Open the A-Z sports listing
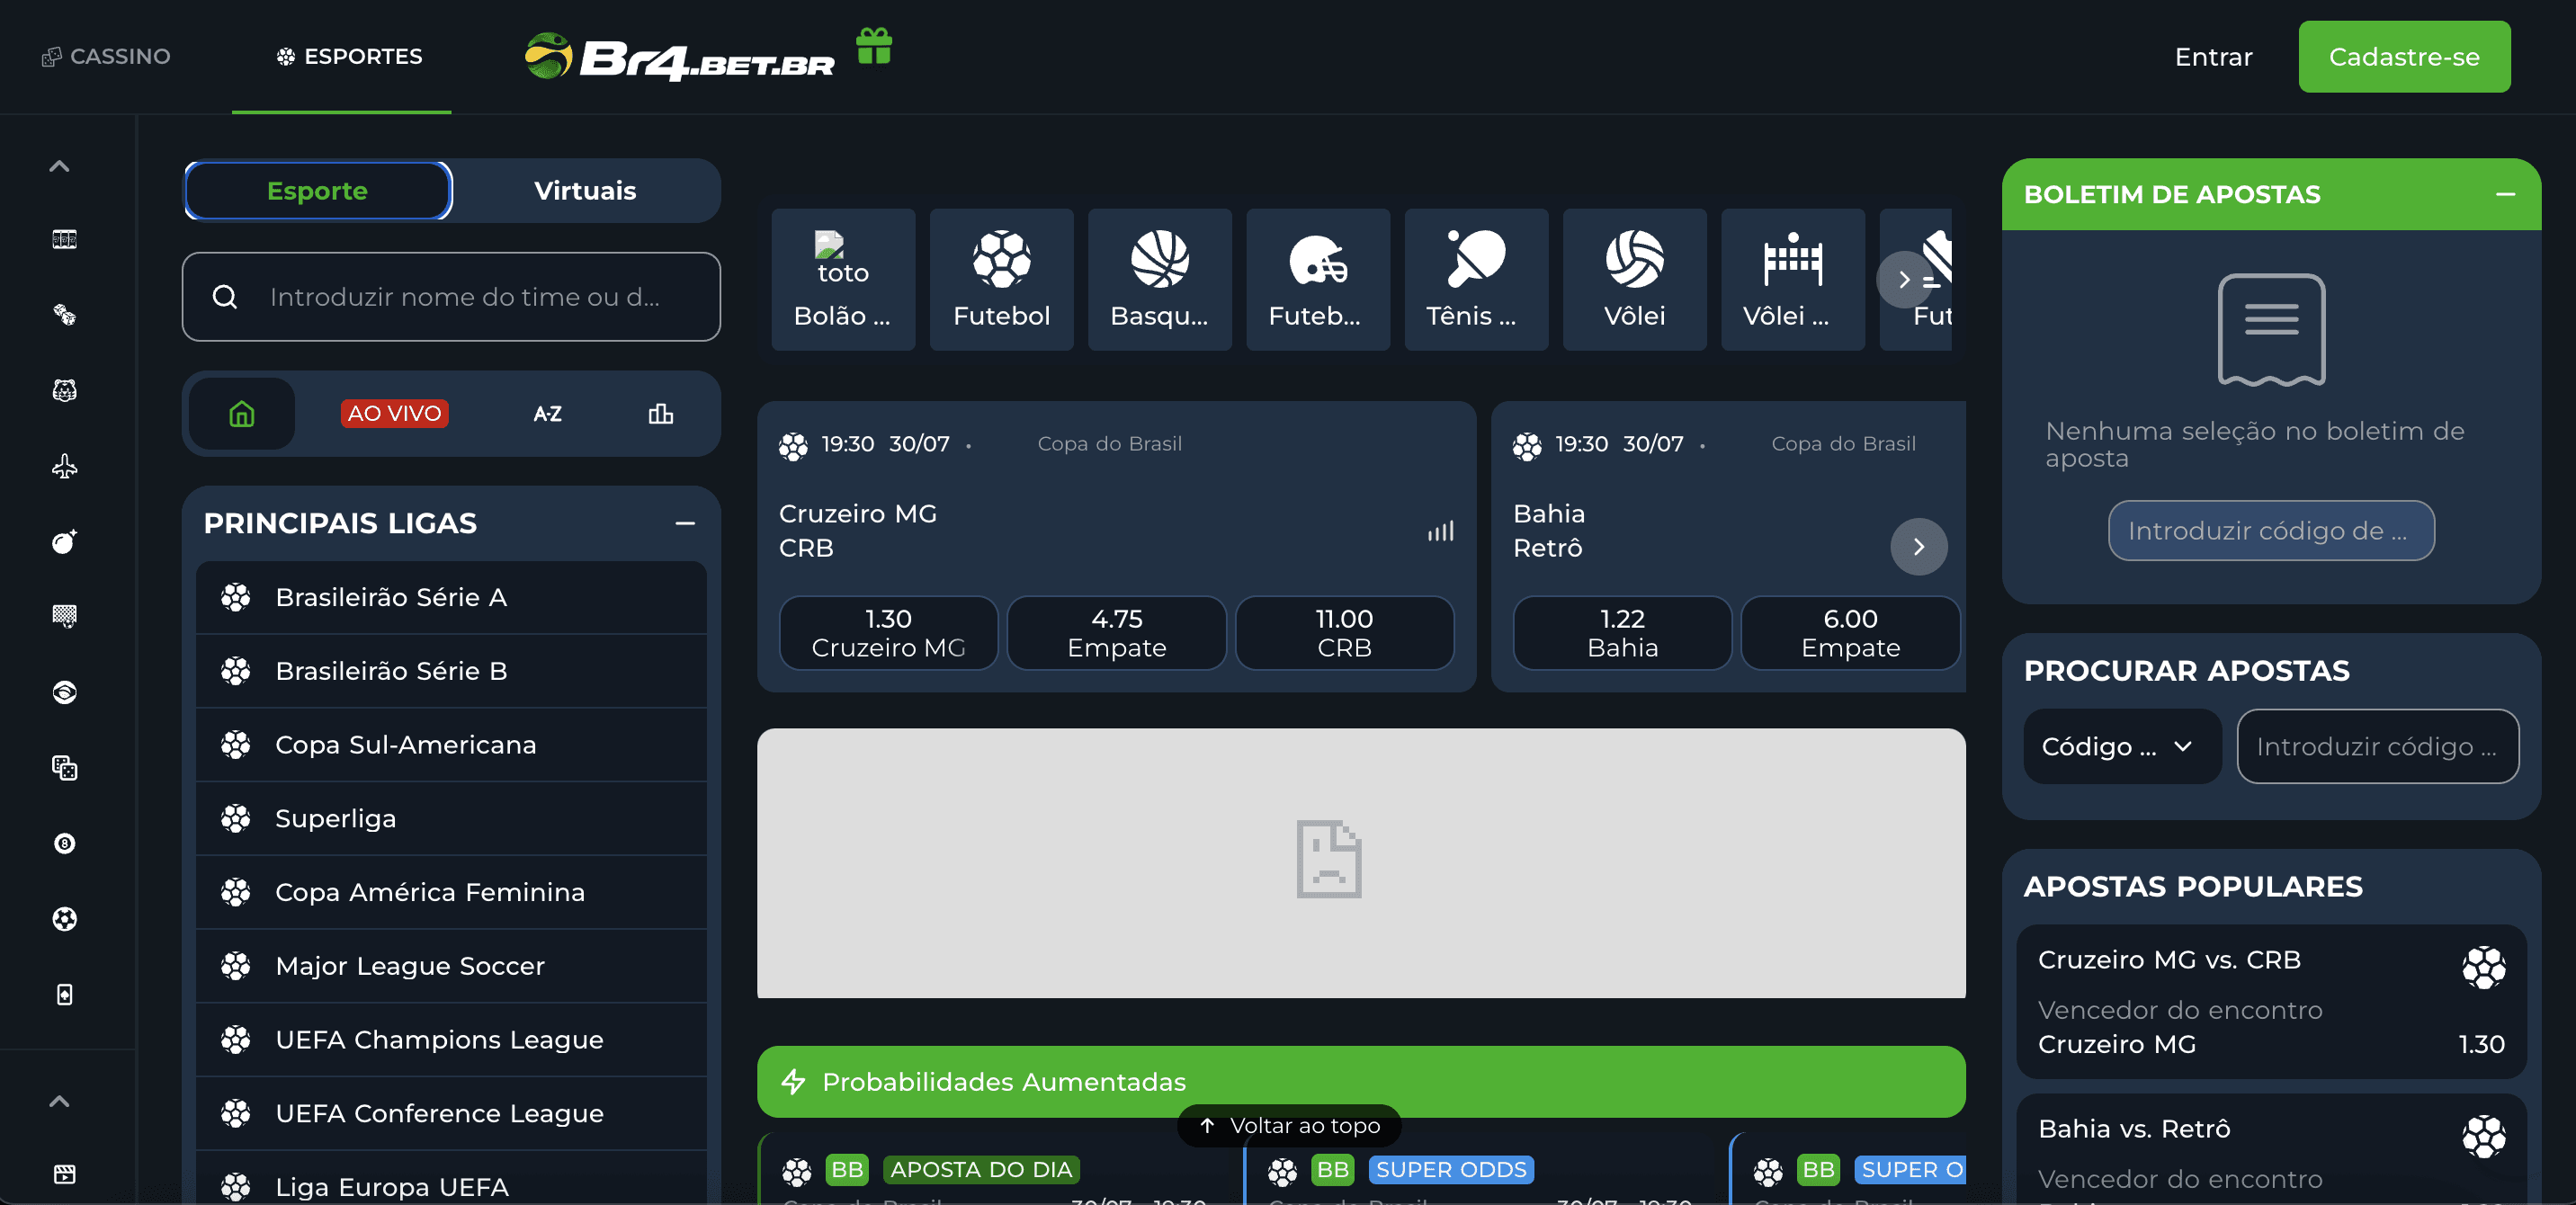 (547, 413)
